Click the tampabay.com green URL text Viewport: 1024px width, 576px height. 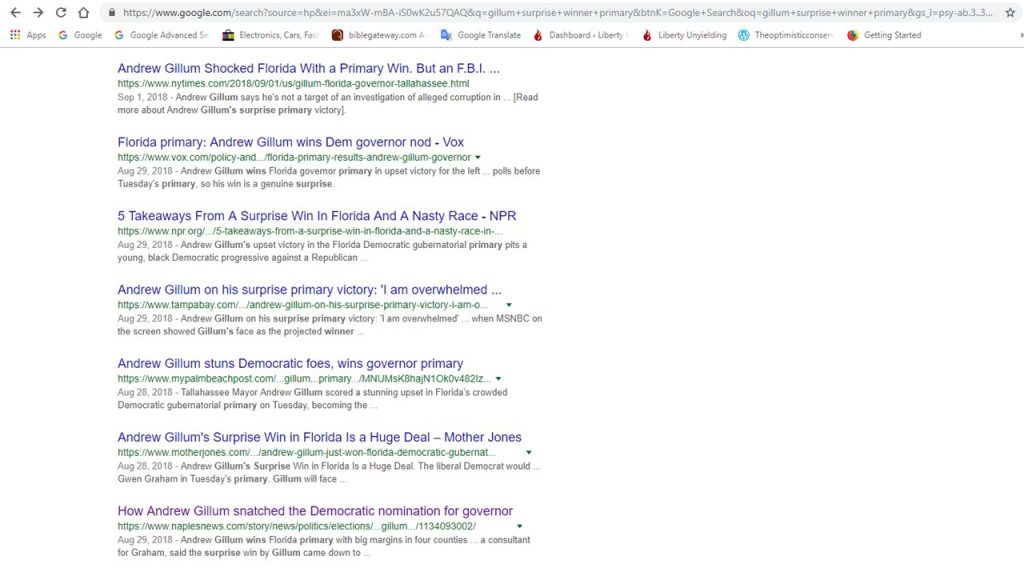click(x=302, y=305)
